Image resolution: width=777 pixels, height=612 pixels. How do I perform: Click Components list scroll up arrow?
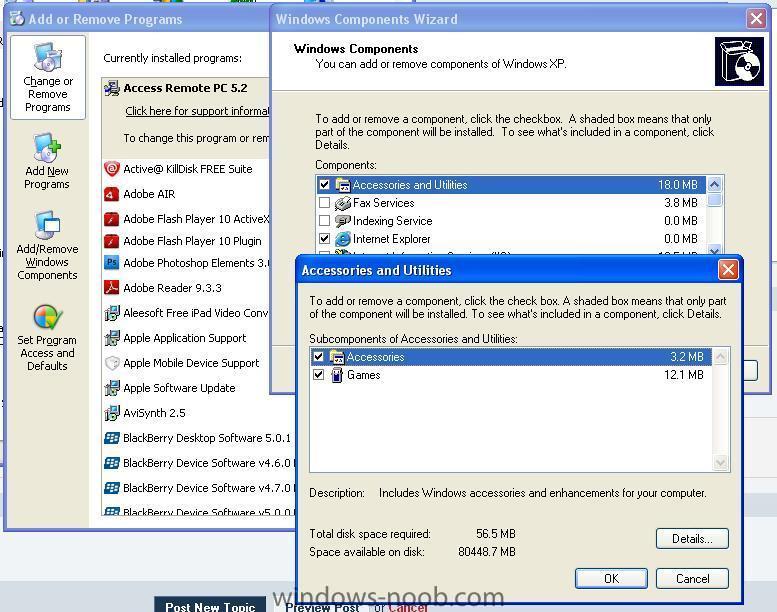tap(714, 185)
